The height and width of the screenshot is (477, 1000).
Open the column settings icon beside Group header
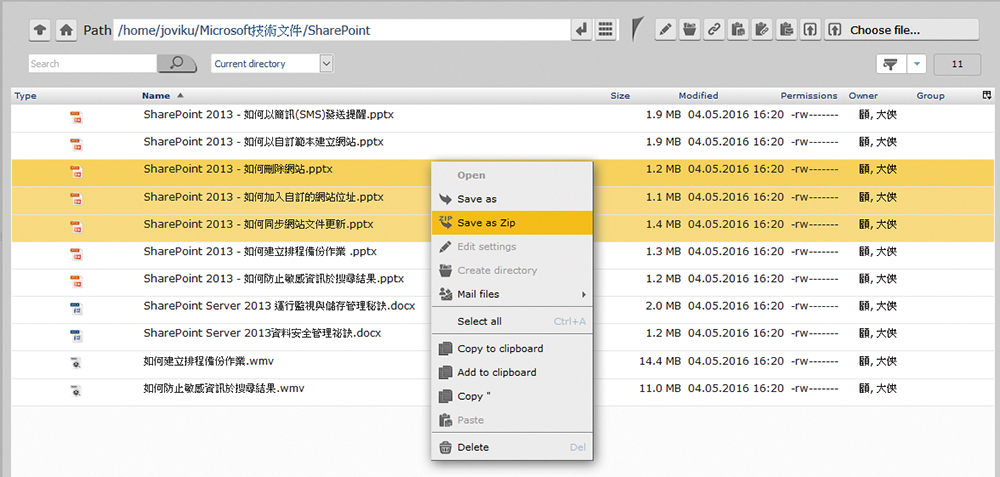pyautogui.click(x=987, y=96)
